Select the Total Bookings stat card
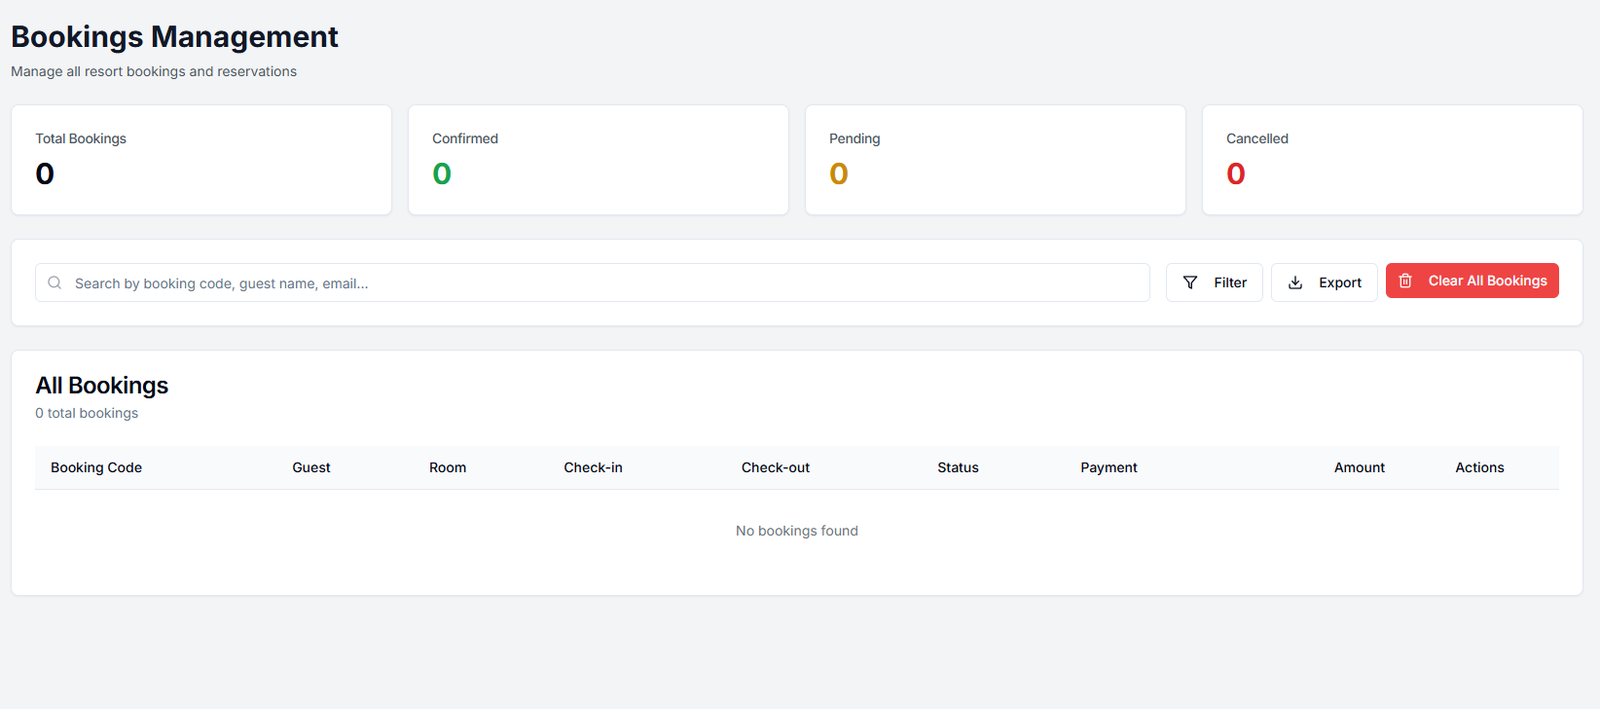The width and height of the screenshot is (1600, 709). point(201,160)
